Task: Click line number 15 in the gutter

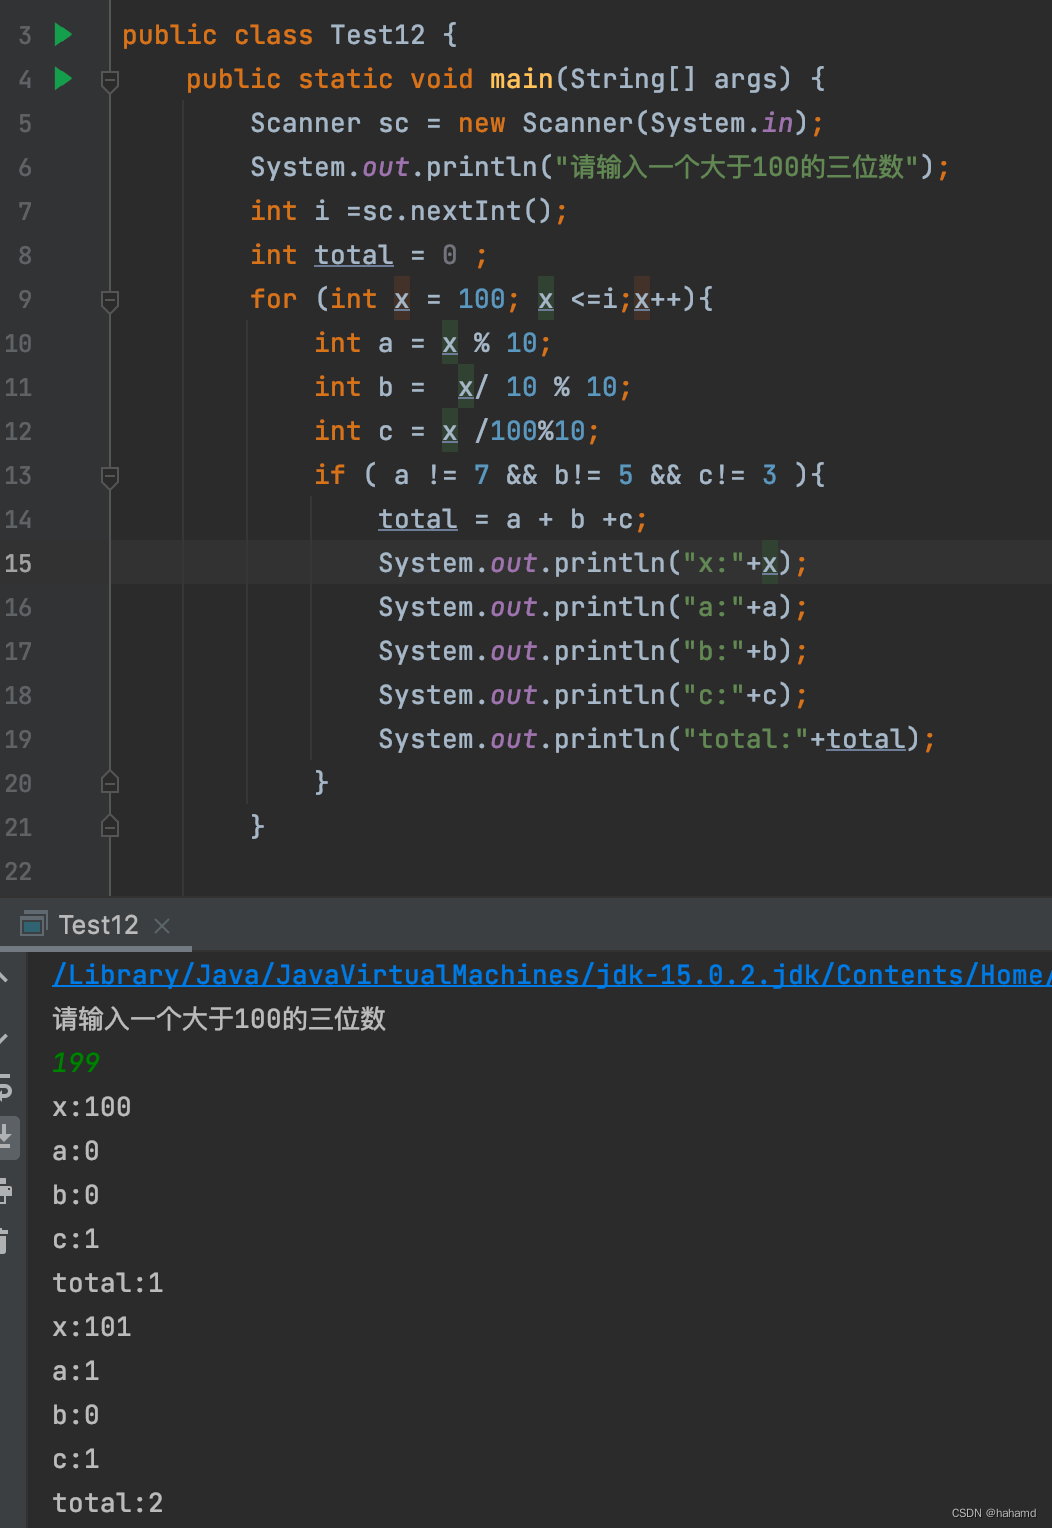Action: coord(18,563)
